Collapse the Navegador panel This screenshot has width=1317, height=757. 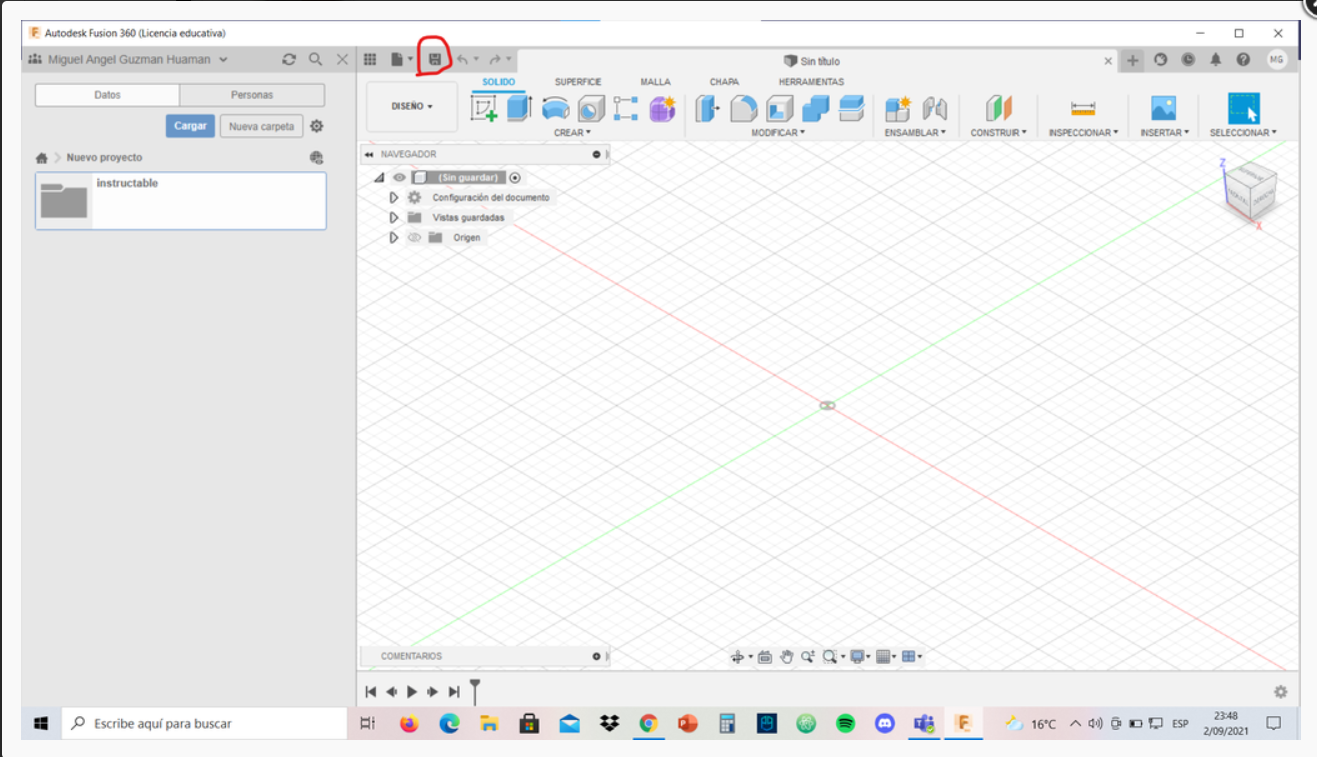(369, 154)
